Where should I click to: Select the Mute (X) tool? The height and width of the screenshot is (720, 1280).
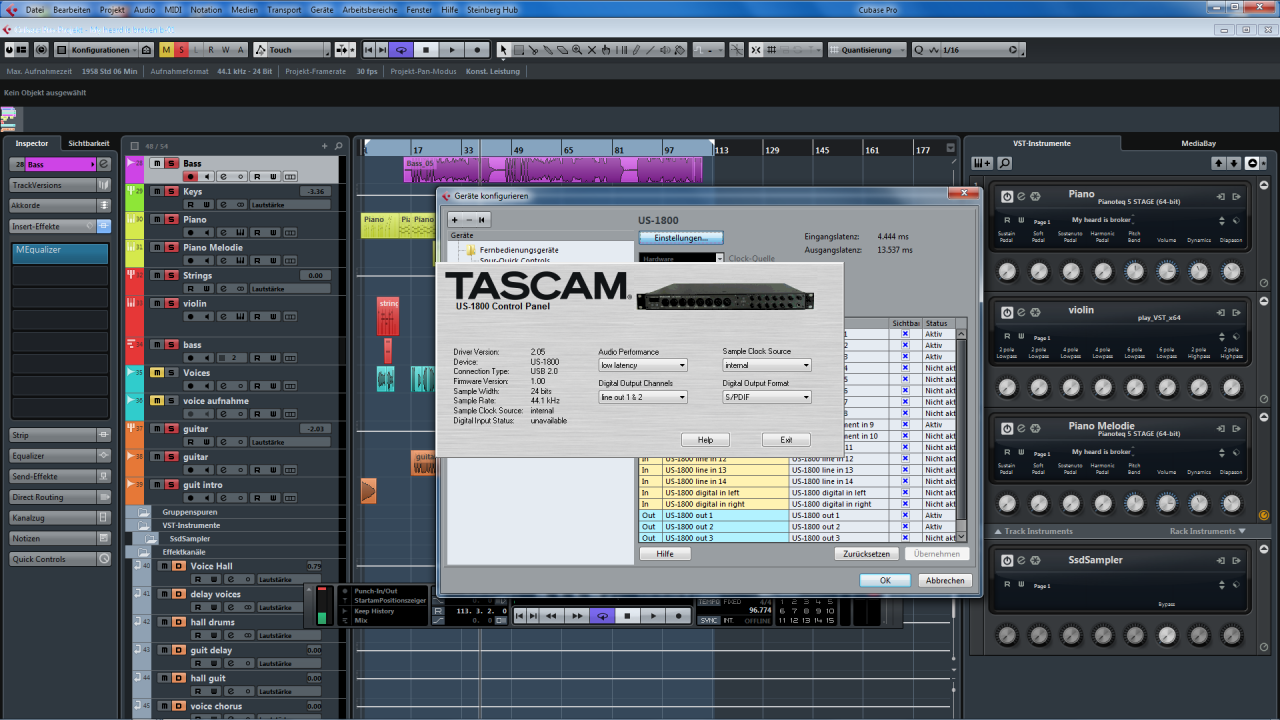pyautogui.click(x=592, y=50)
